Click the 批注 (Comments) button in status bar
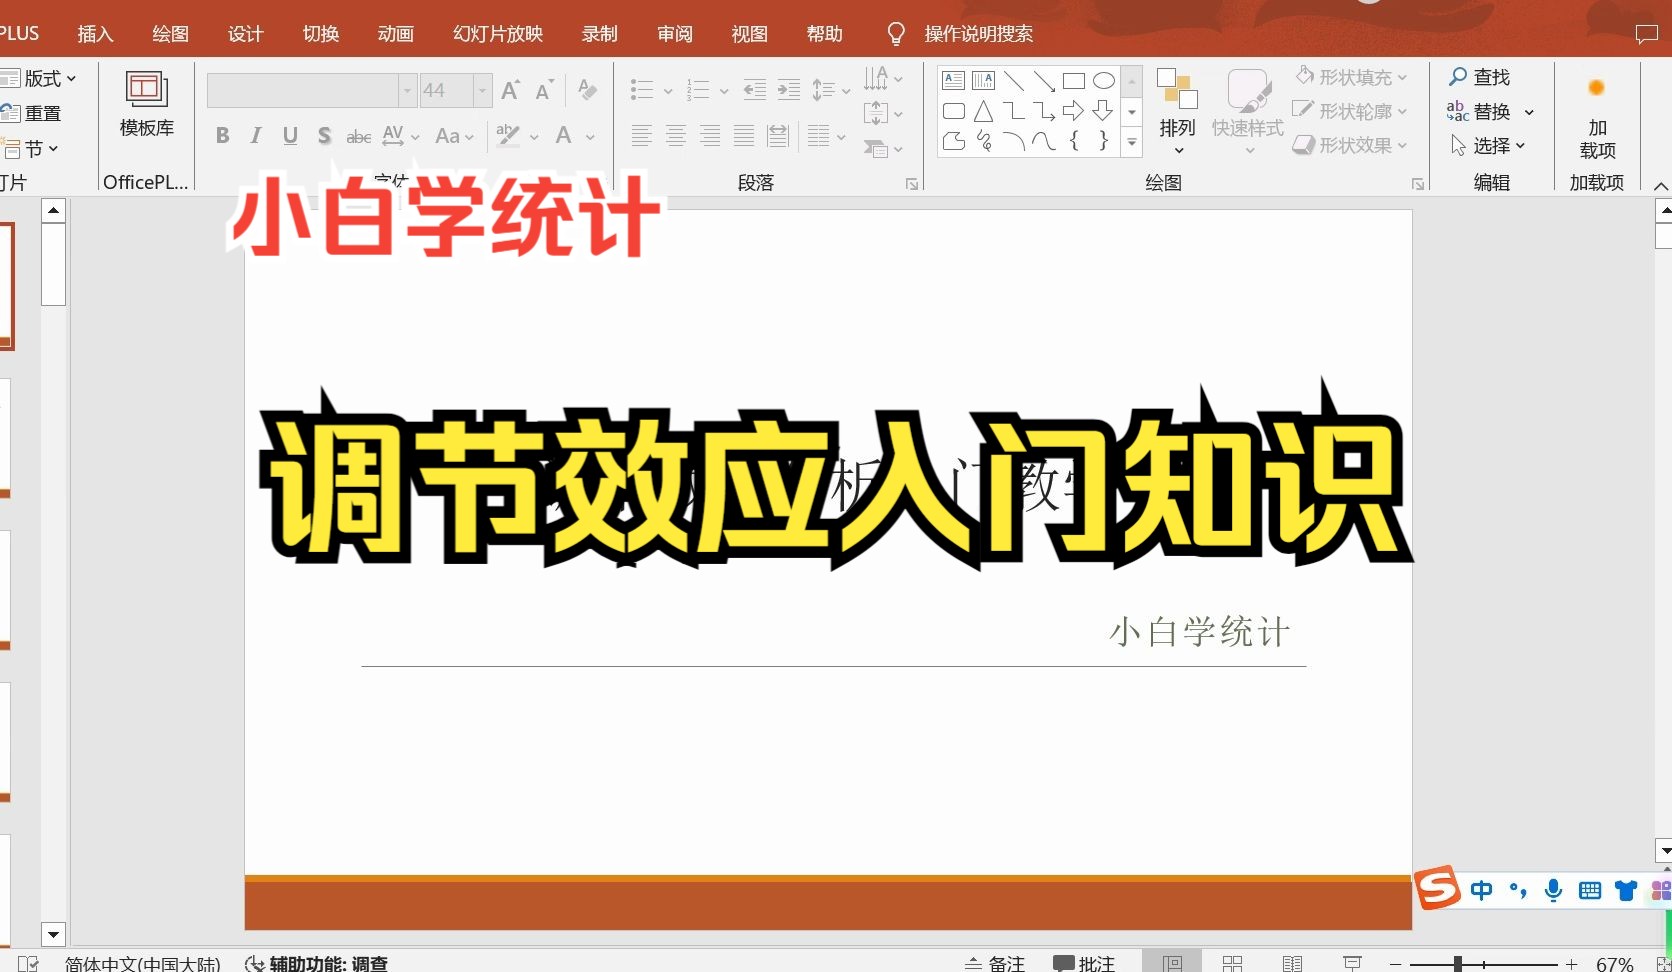 point(1084,961)
